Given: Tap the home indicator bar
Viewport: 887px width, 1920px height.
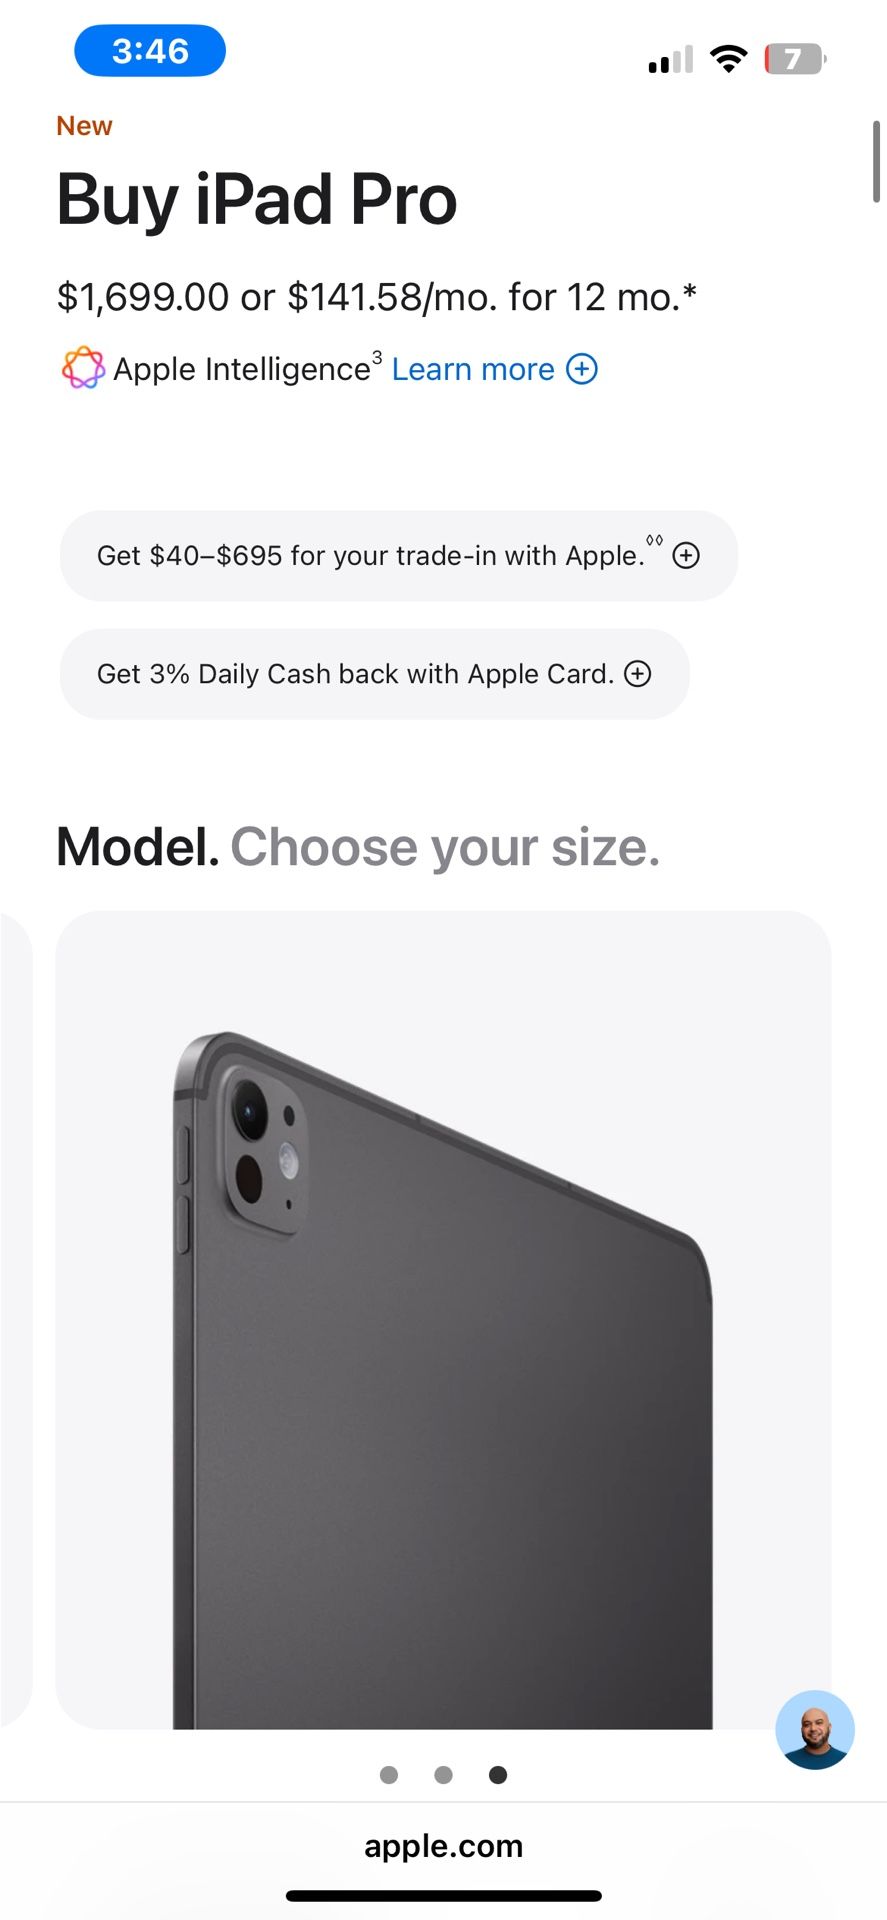Looking at the screenshot, I should (x=444, y=1896).
